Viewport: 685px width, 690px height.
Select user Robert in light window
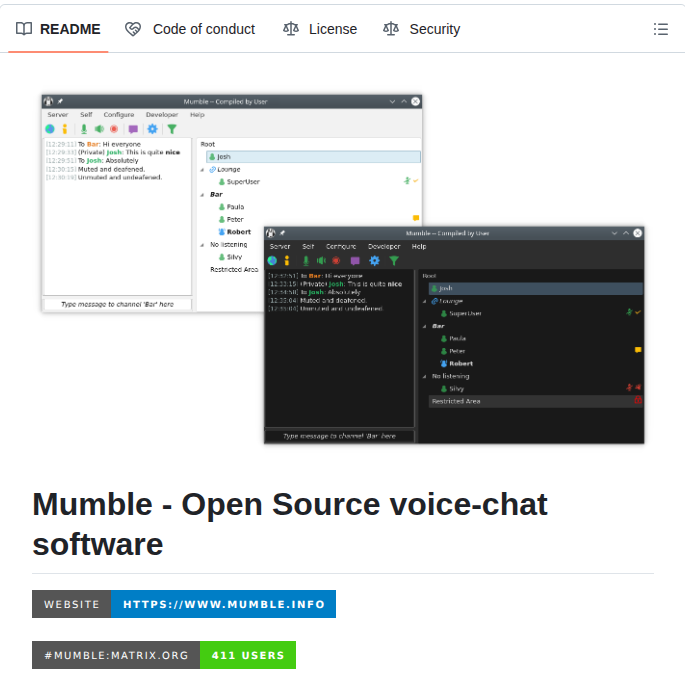tap(235, 232)
